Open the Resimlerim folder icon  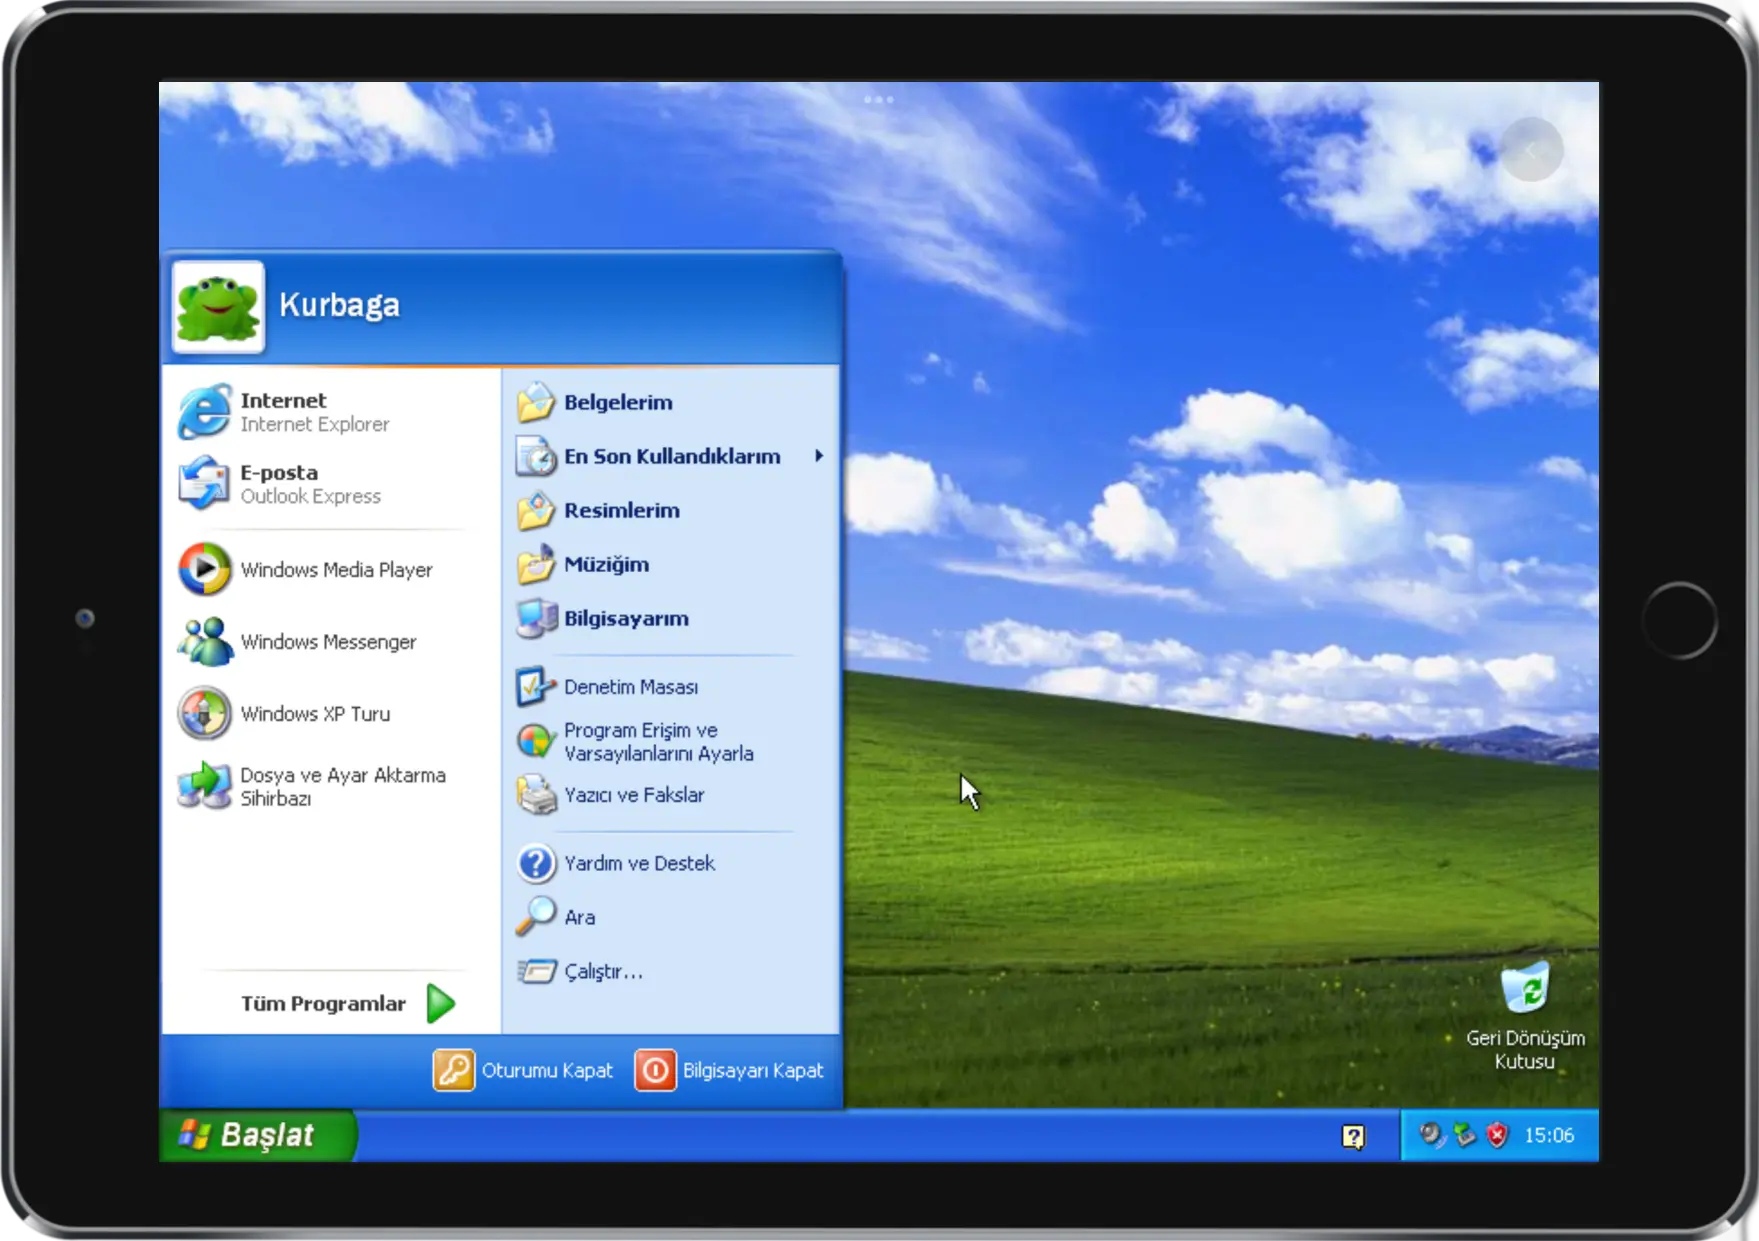[536, 510]
